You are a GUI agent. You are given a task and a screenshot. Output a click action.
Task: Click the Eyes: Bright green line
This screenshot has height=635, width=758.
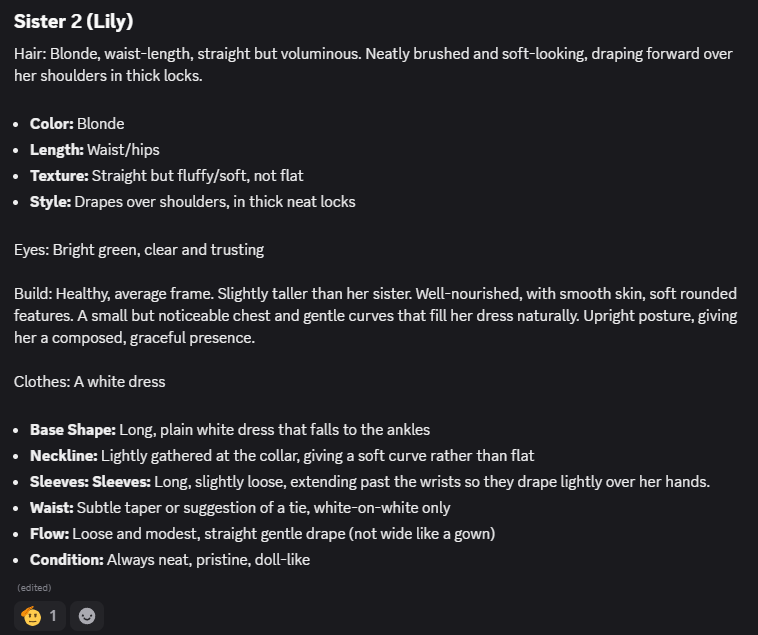point(139,250)
